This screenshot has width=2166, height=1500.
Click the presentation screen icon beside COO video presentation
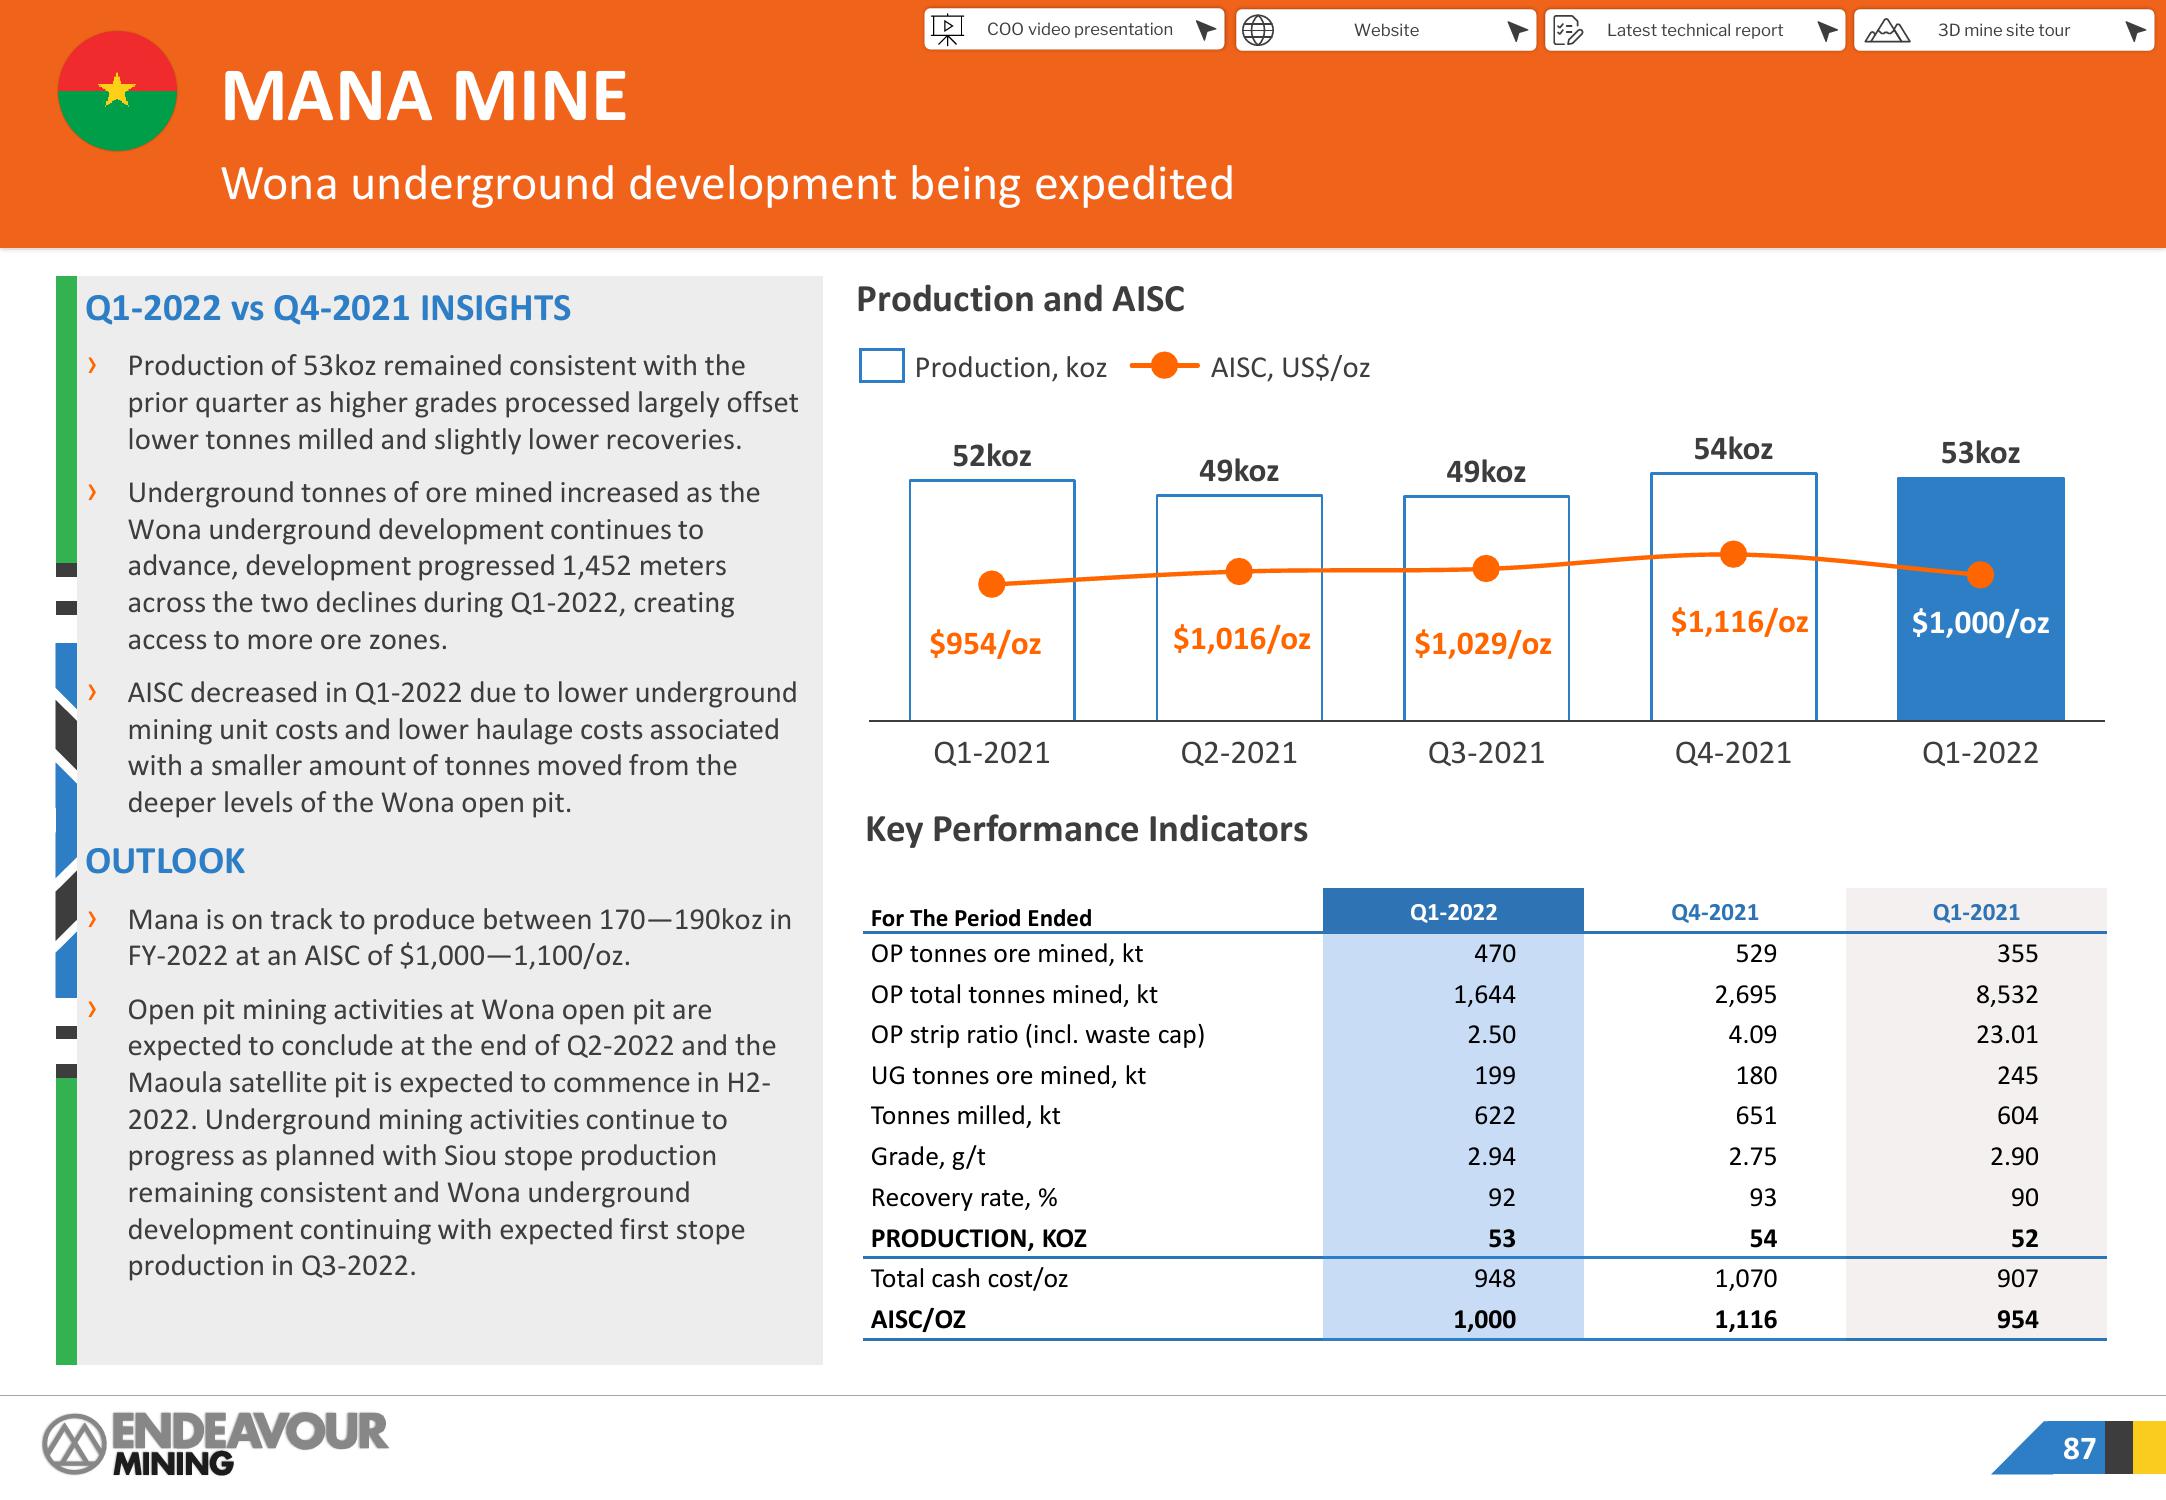[x=947, y=29]
